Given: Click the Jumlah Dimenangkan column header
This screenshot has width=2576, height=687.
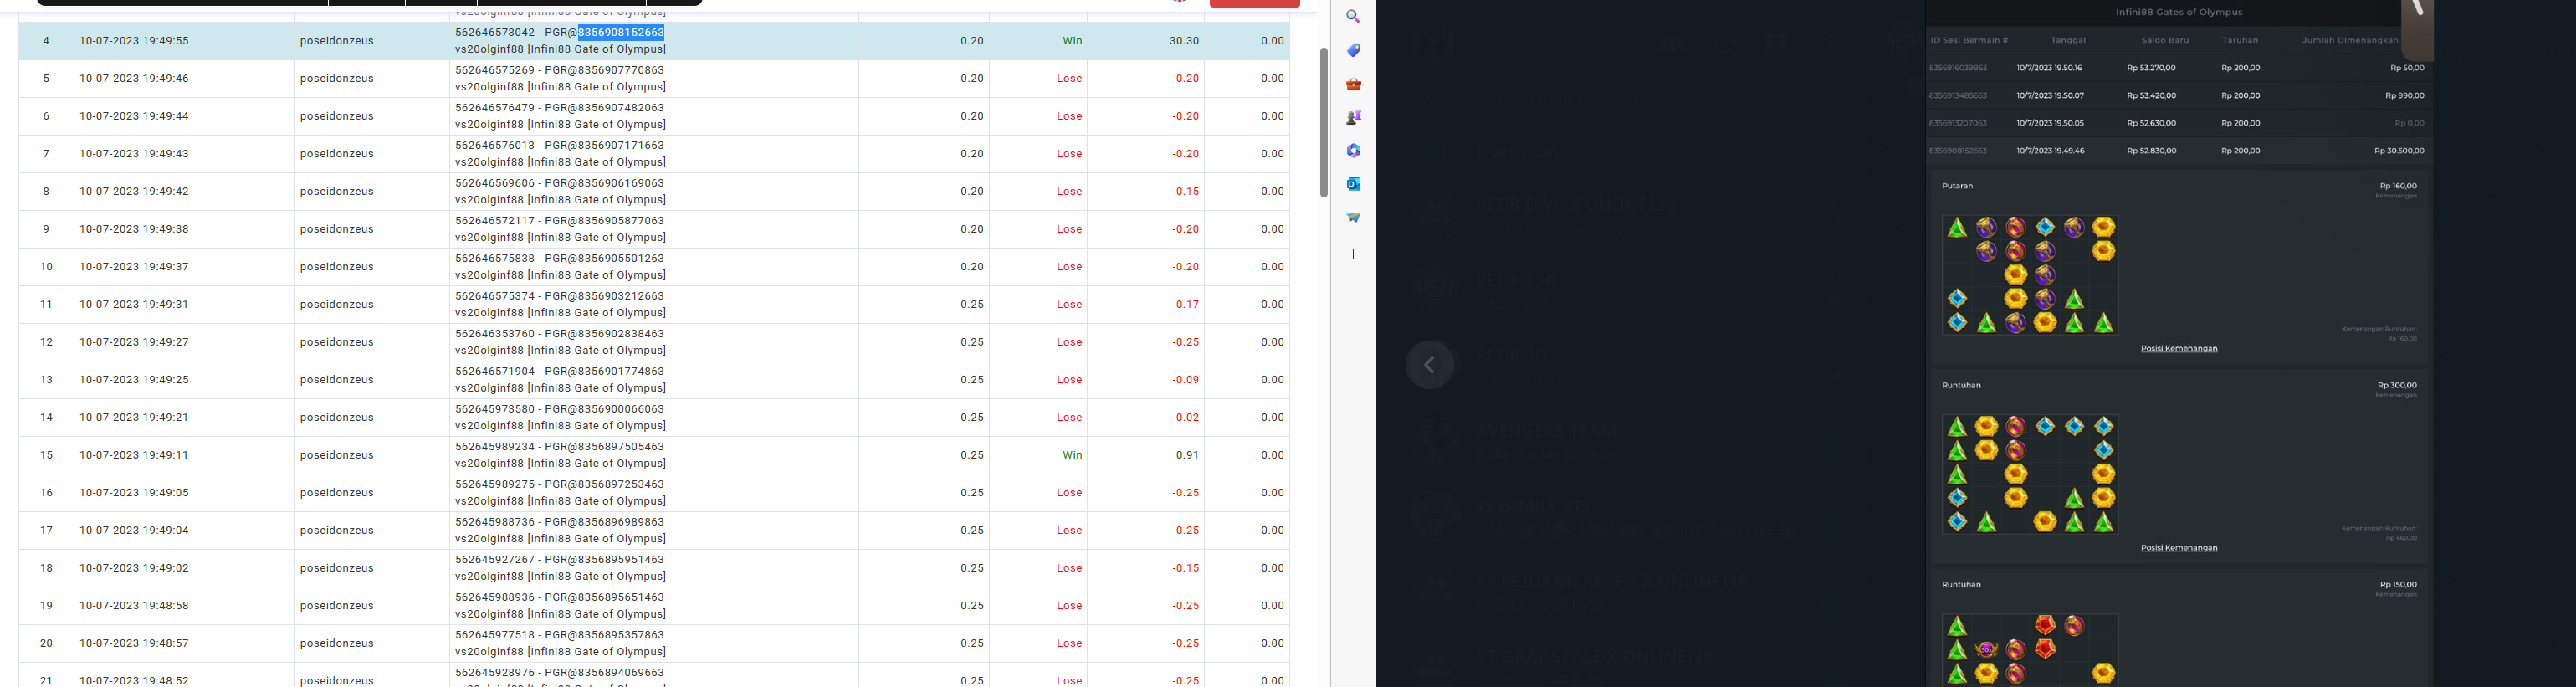Looking at the screenshot, I should tap(2350, 40).
